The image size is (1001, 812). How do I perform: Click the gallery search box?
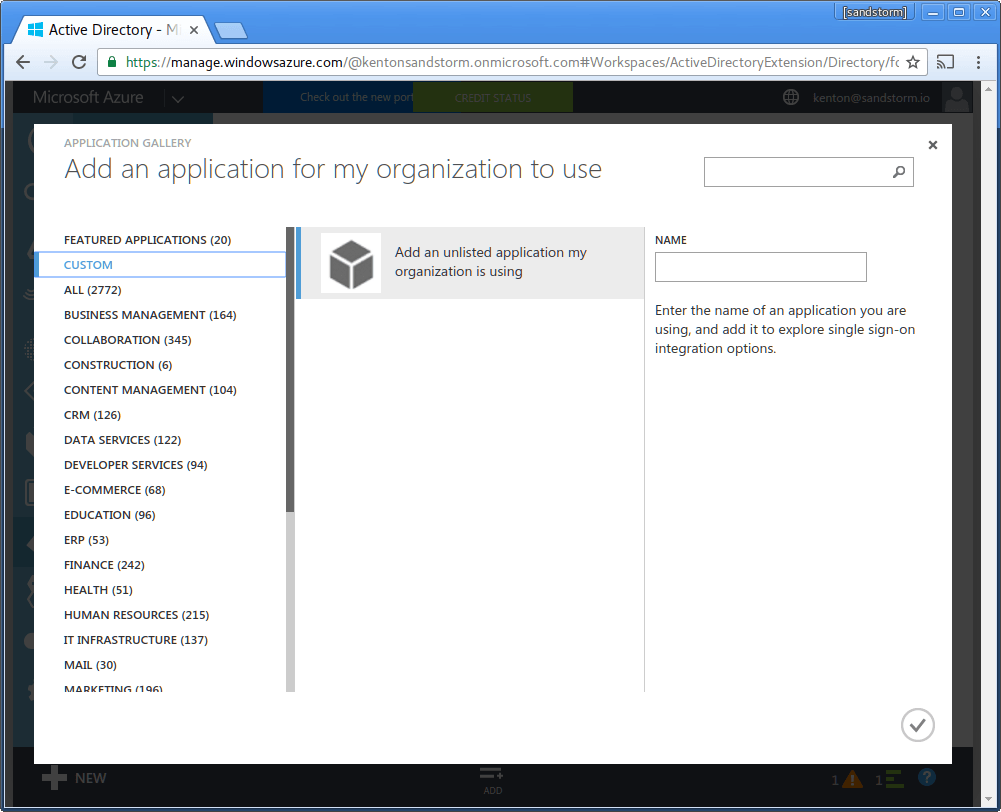(x=808, y=172)
